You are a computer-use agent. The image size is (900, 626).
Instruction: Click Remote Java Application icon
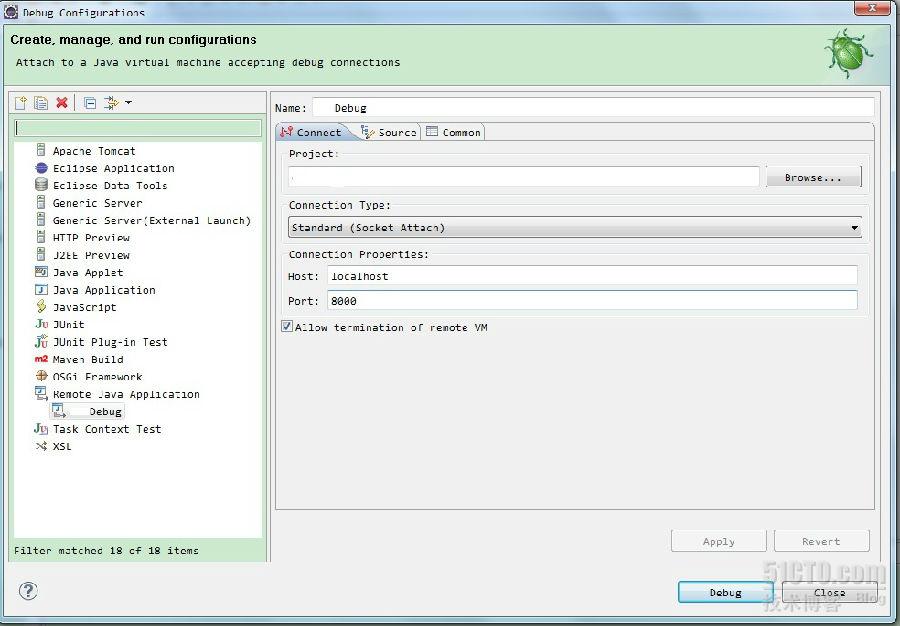41,394
